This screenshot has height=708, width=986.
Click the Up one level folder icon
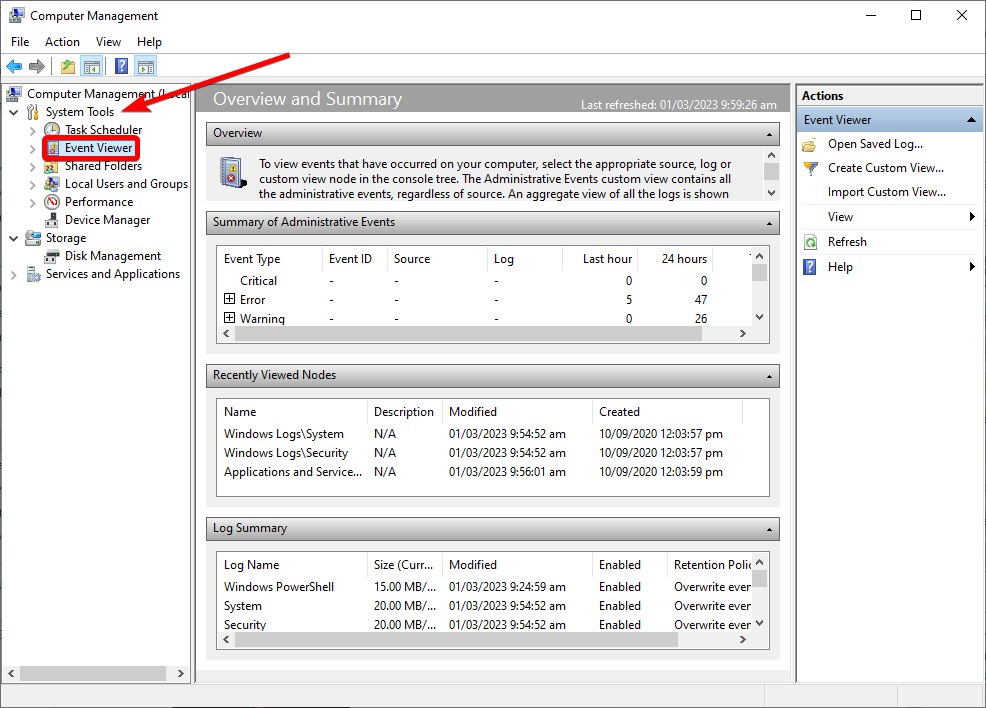(x=68, y=66)
